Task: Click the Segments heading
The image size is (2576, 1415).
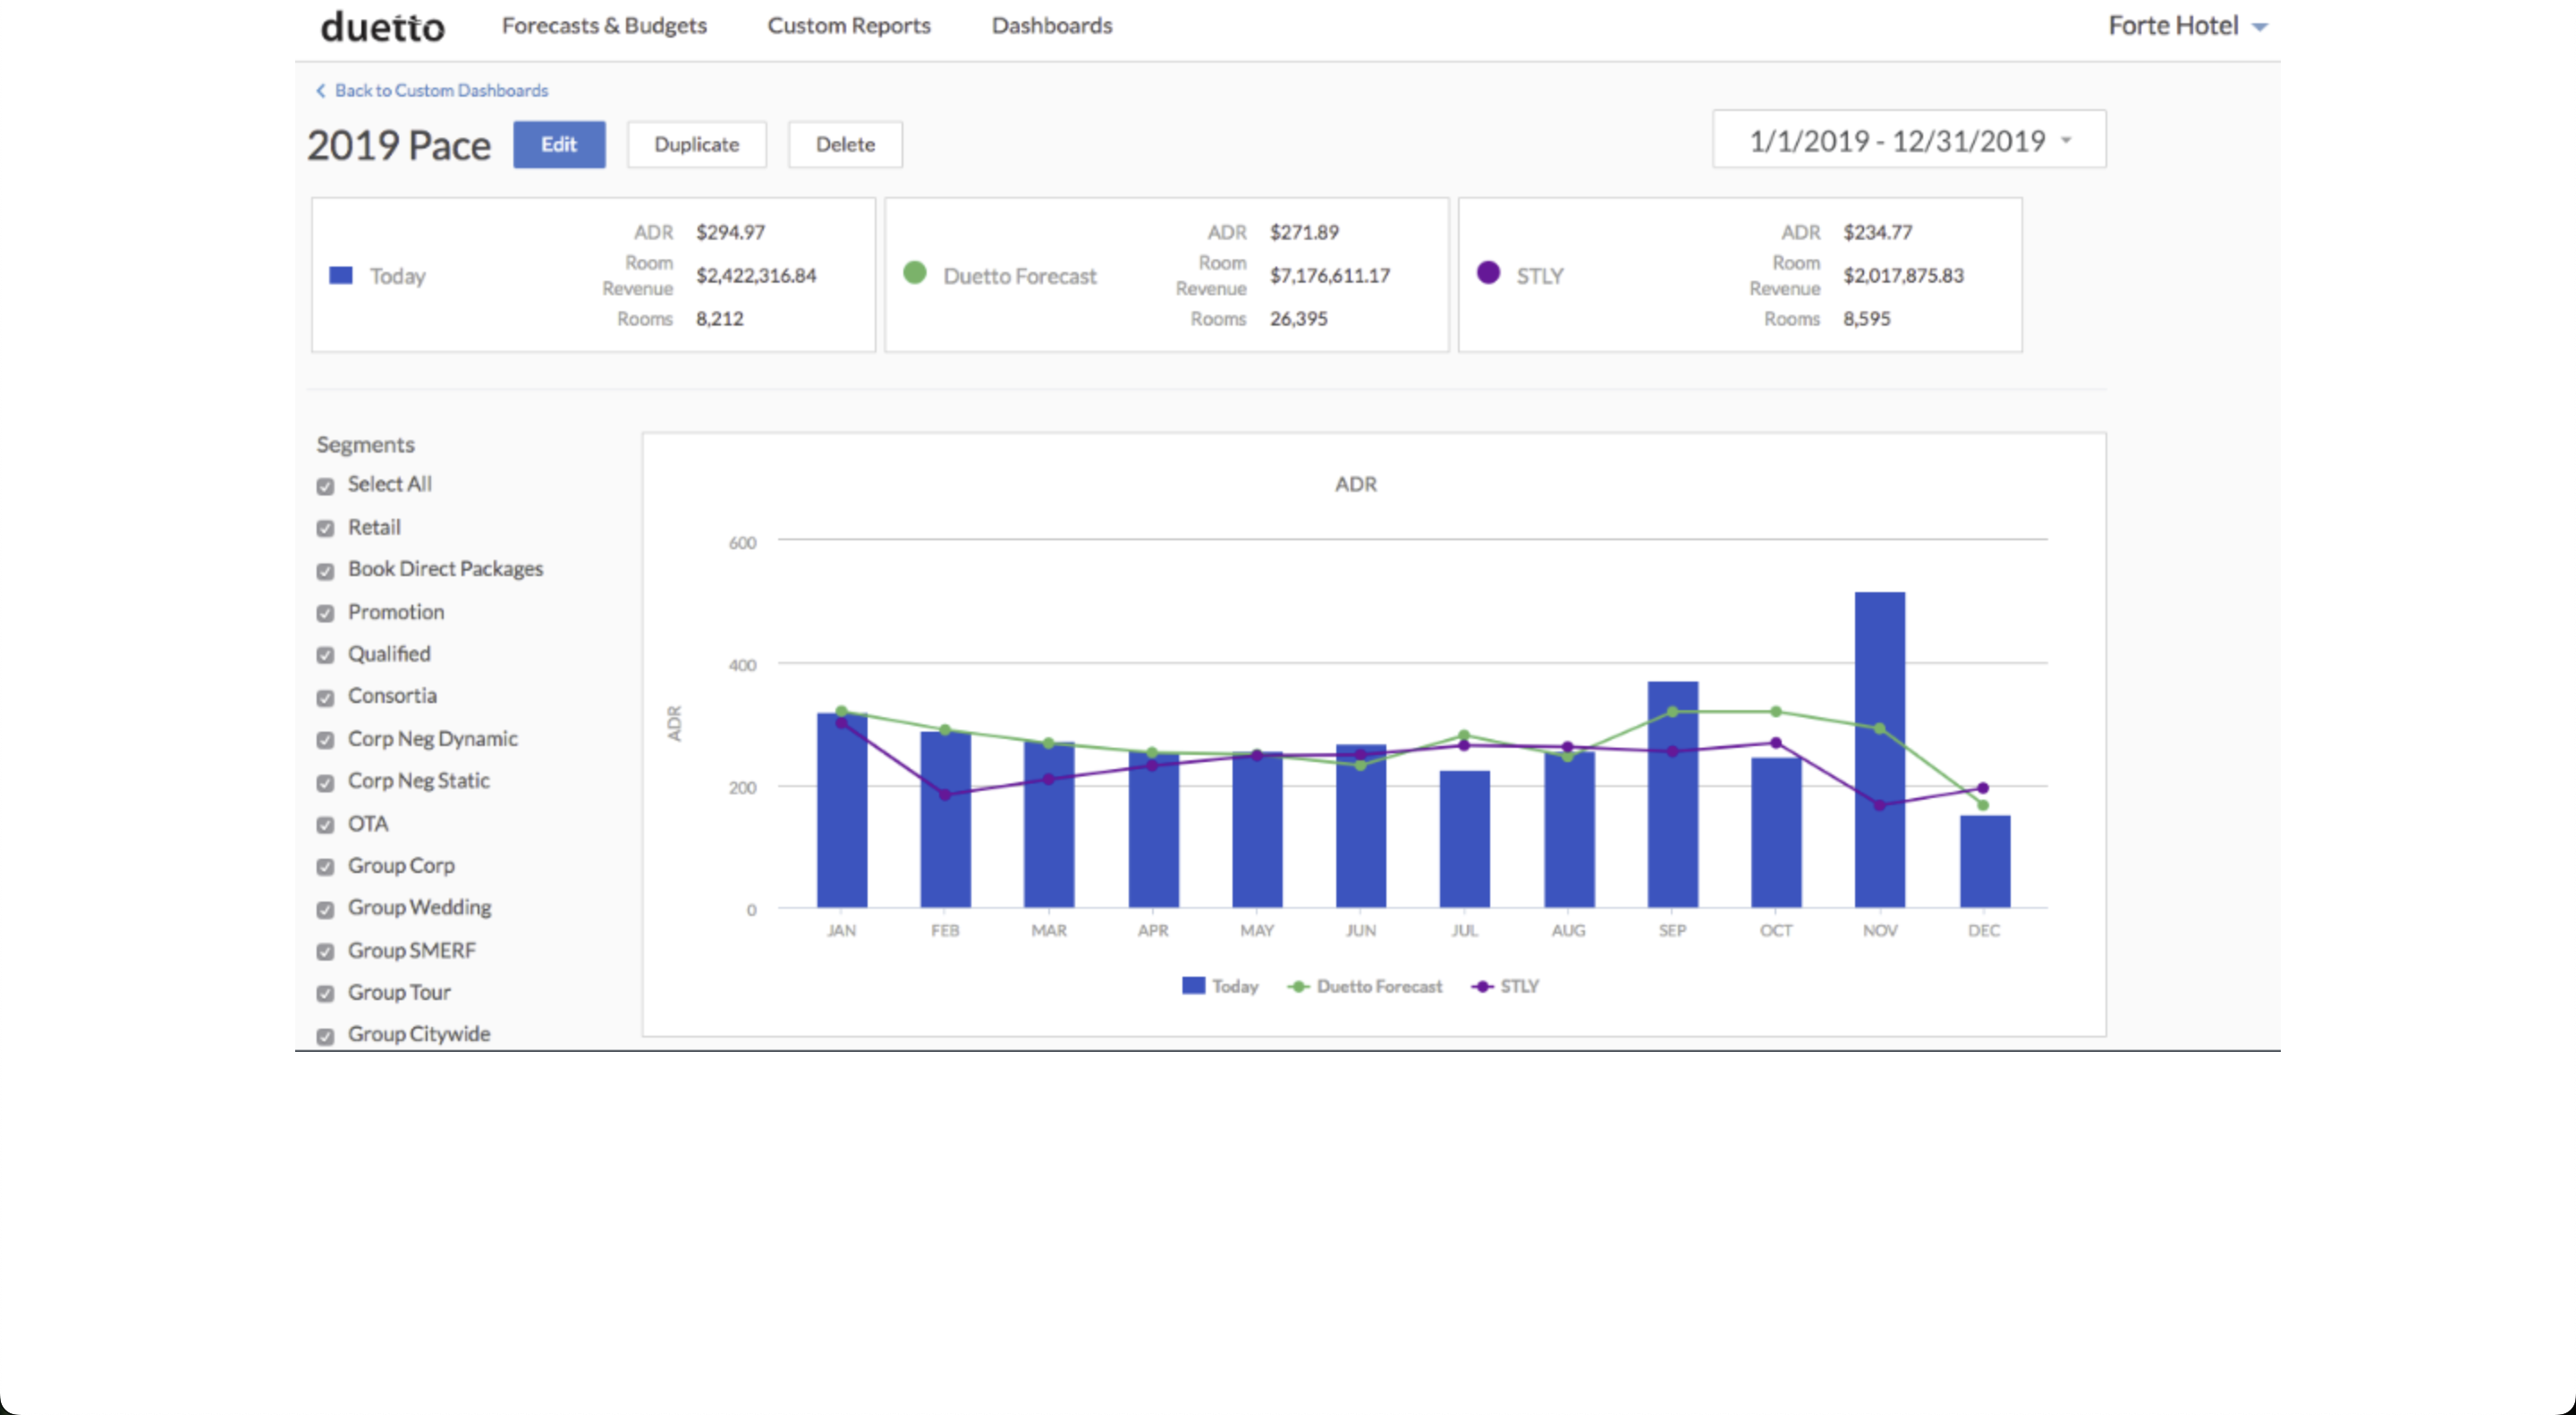Action: tap(365, 444)
